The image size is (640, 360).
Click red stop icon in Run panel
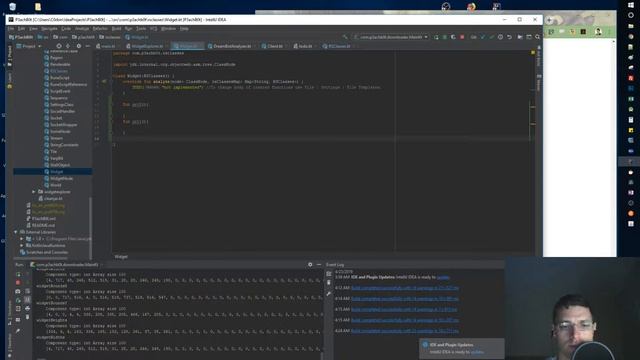coord(18,282)
